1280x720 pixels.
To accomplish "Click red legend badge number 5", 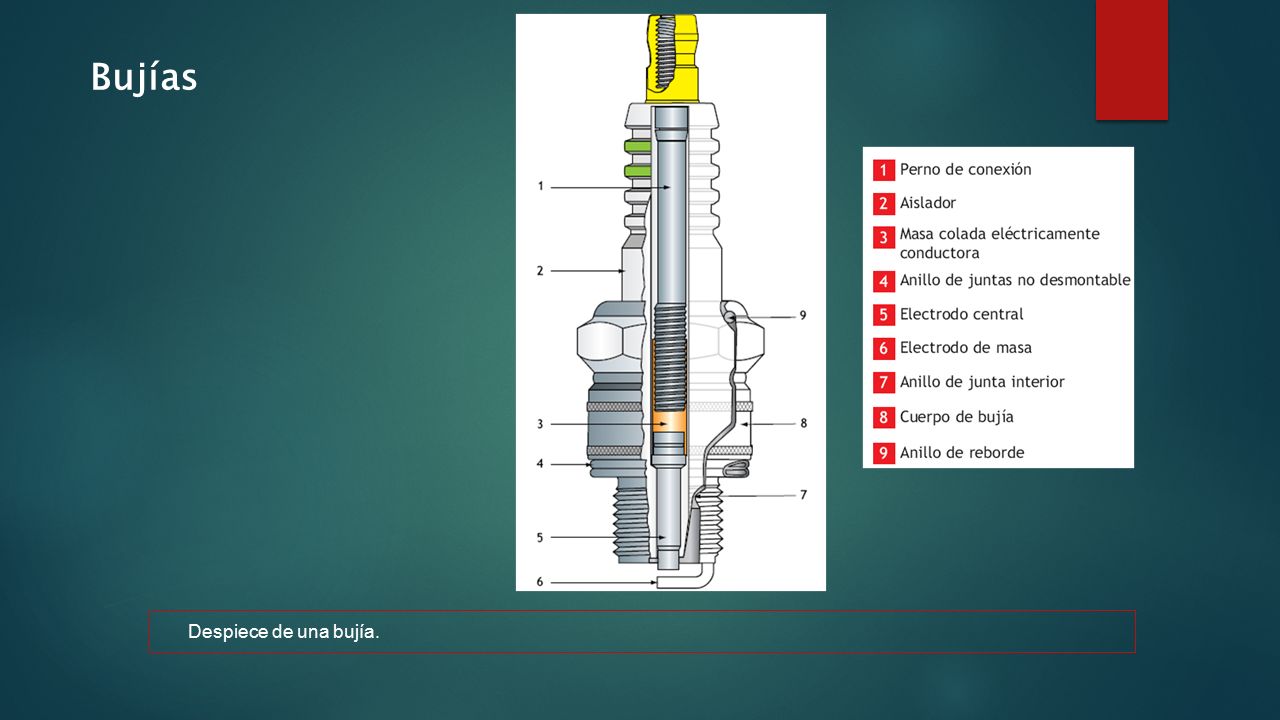I will click(x=883, y=315).
